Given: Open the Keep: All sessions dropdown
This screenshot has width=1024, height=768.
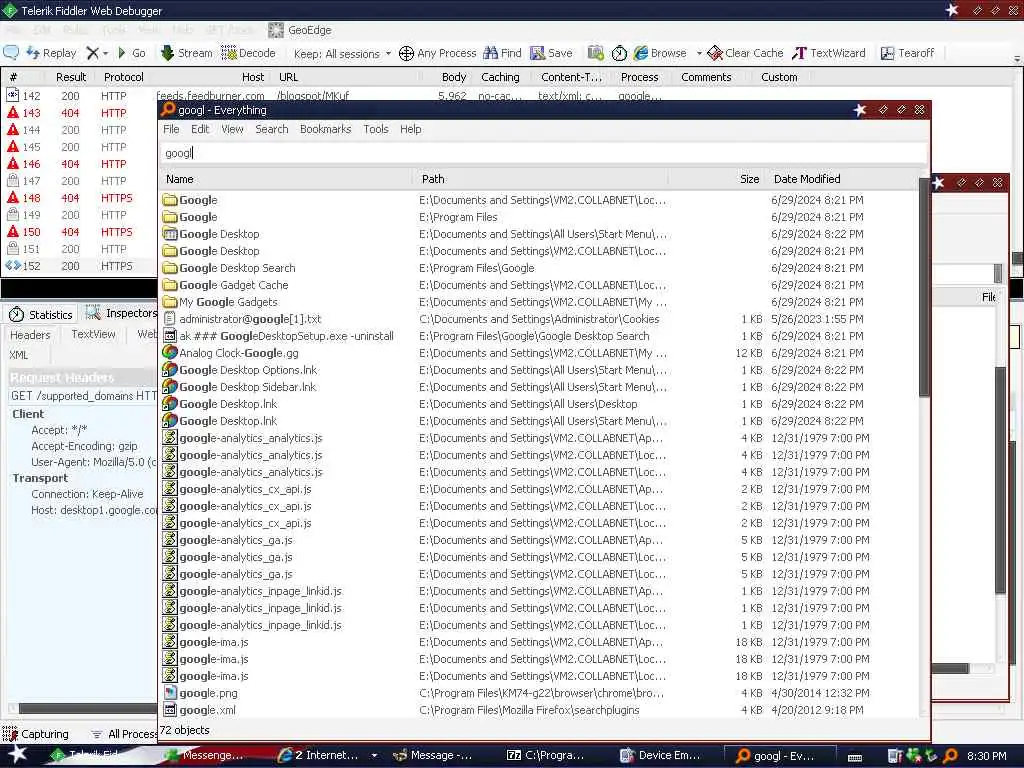Looking at the screenshot, I should (342, 54).
